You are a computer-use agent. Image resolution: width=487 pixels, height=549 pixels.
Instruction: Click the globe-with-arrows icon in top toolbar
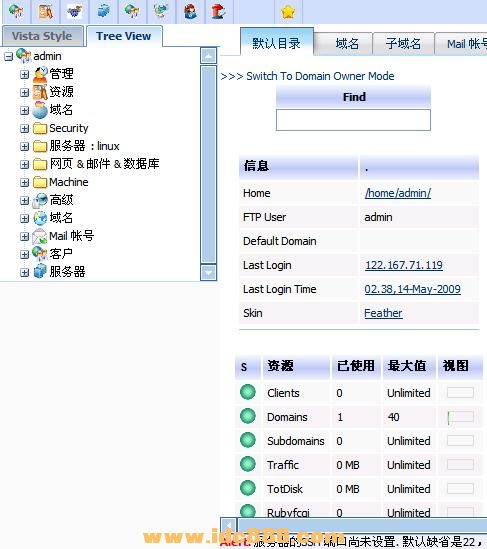161,11
